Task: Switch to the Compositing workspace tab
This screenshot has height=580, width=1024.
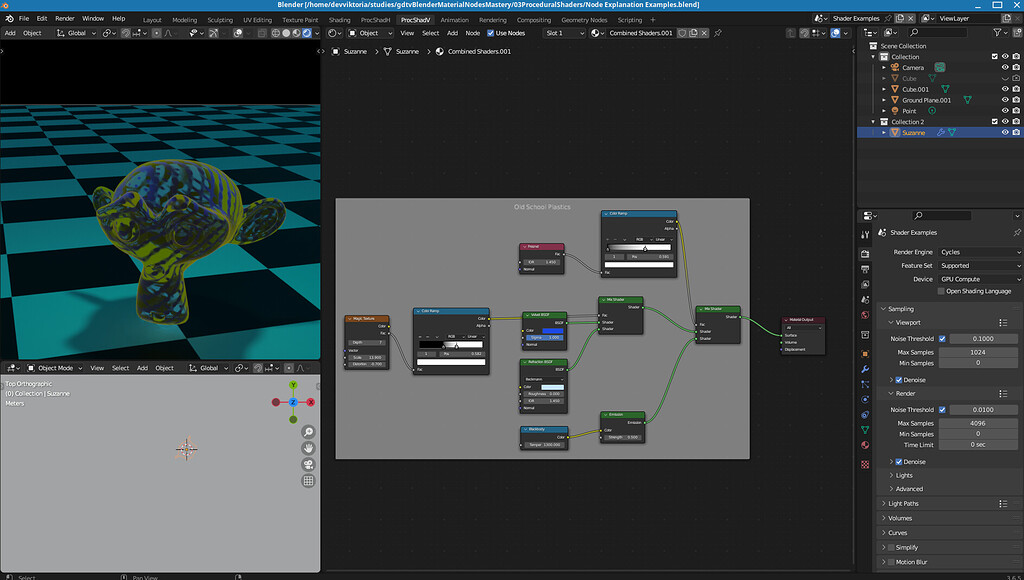Action: [x=533, y=19]
